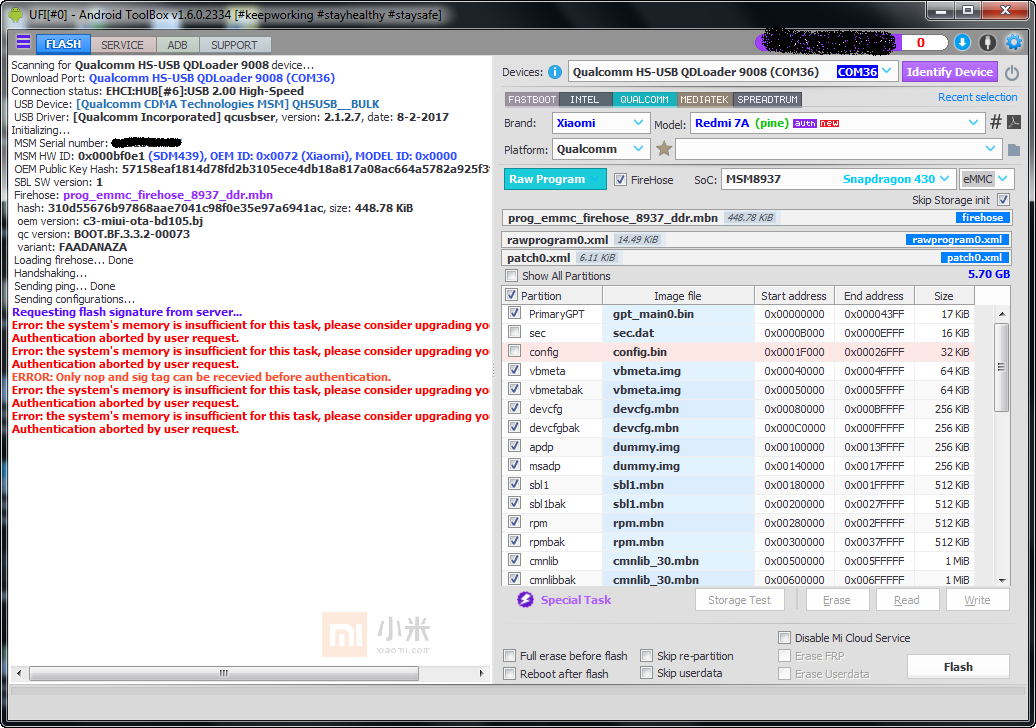Click the blue download arrow icon
1036x728 pixels.
click(962, 42)
